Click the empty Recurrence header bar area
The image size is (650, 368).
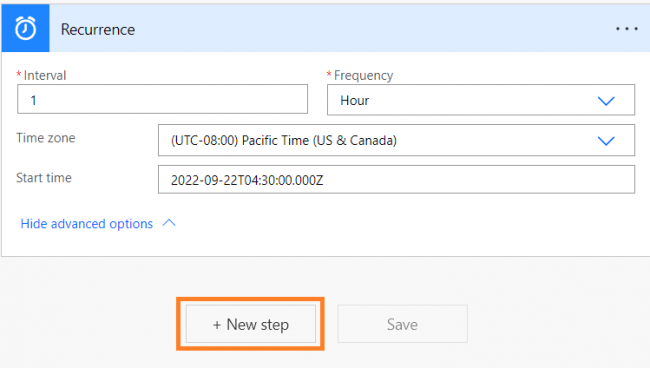373,29
